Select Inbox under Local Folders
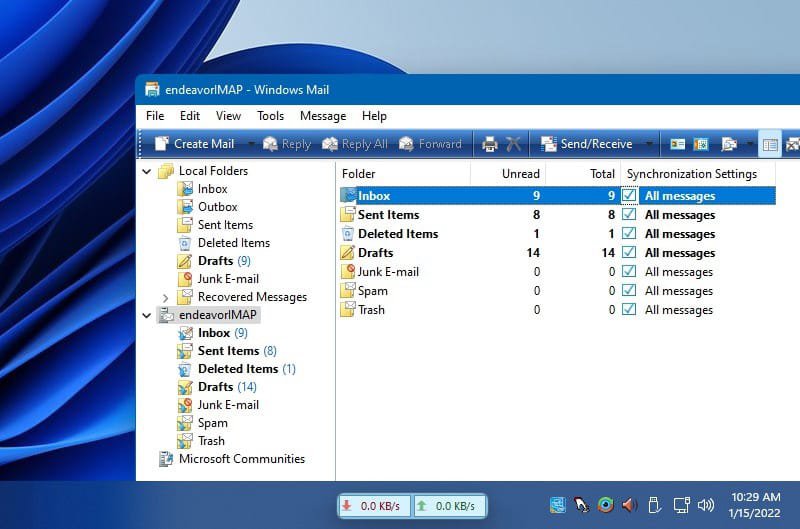Viewport: 800px width, 529px height. [203, 189]
